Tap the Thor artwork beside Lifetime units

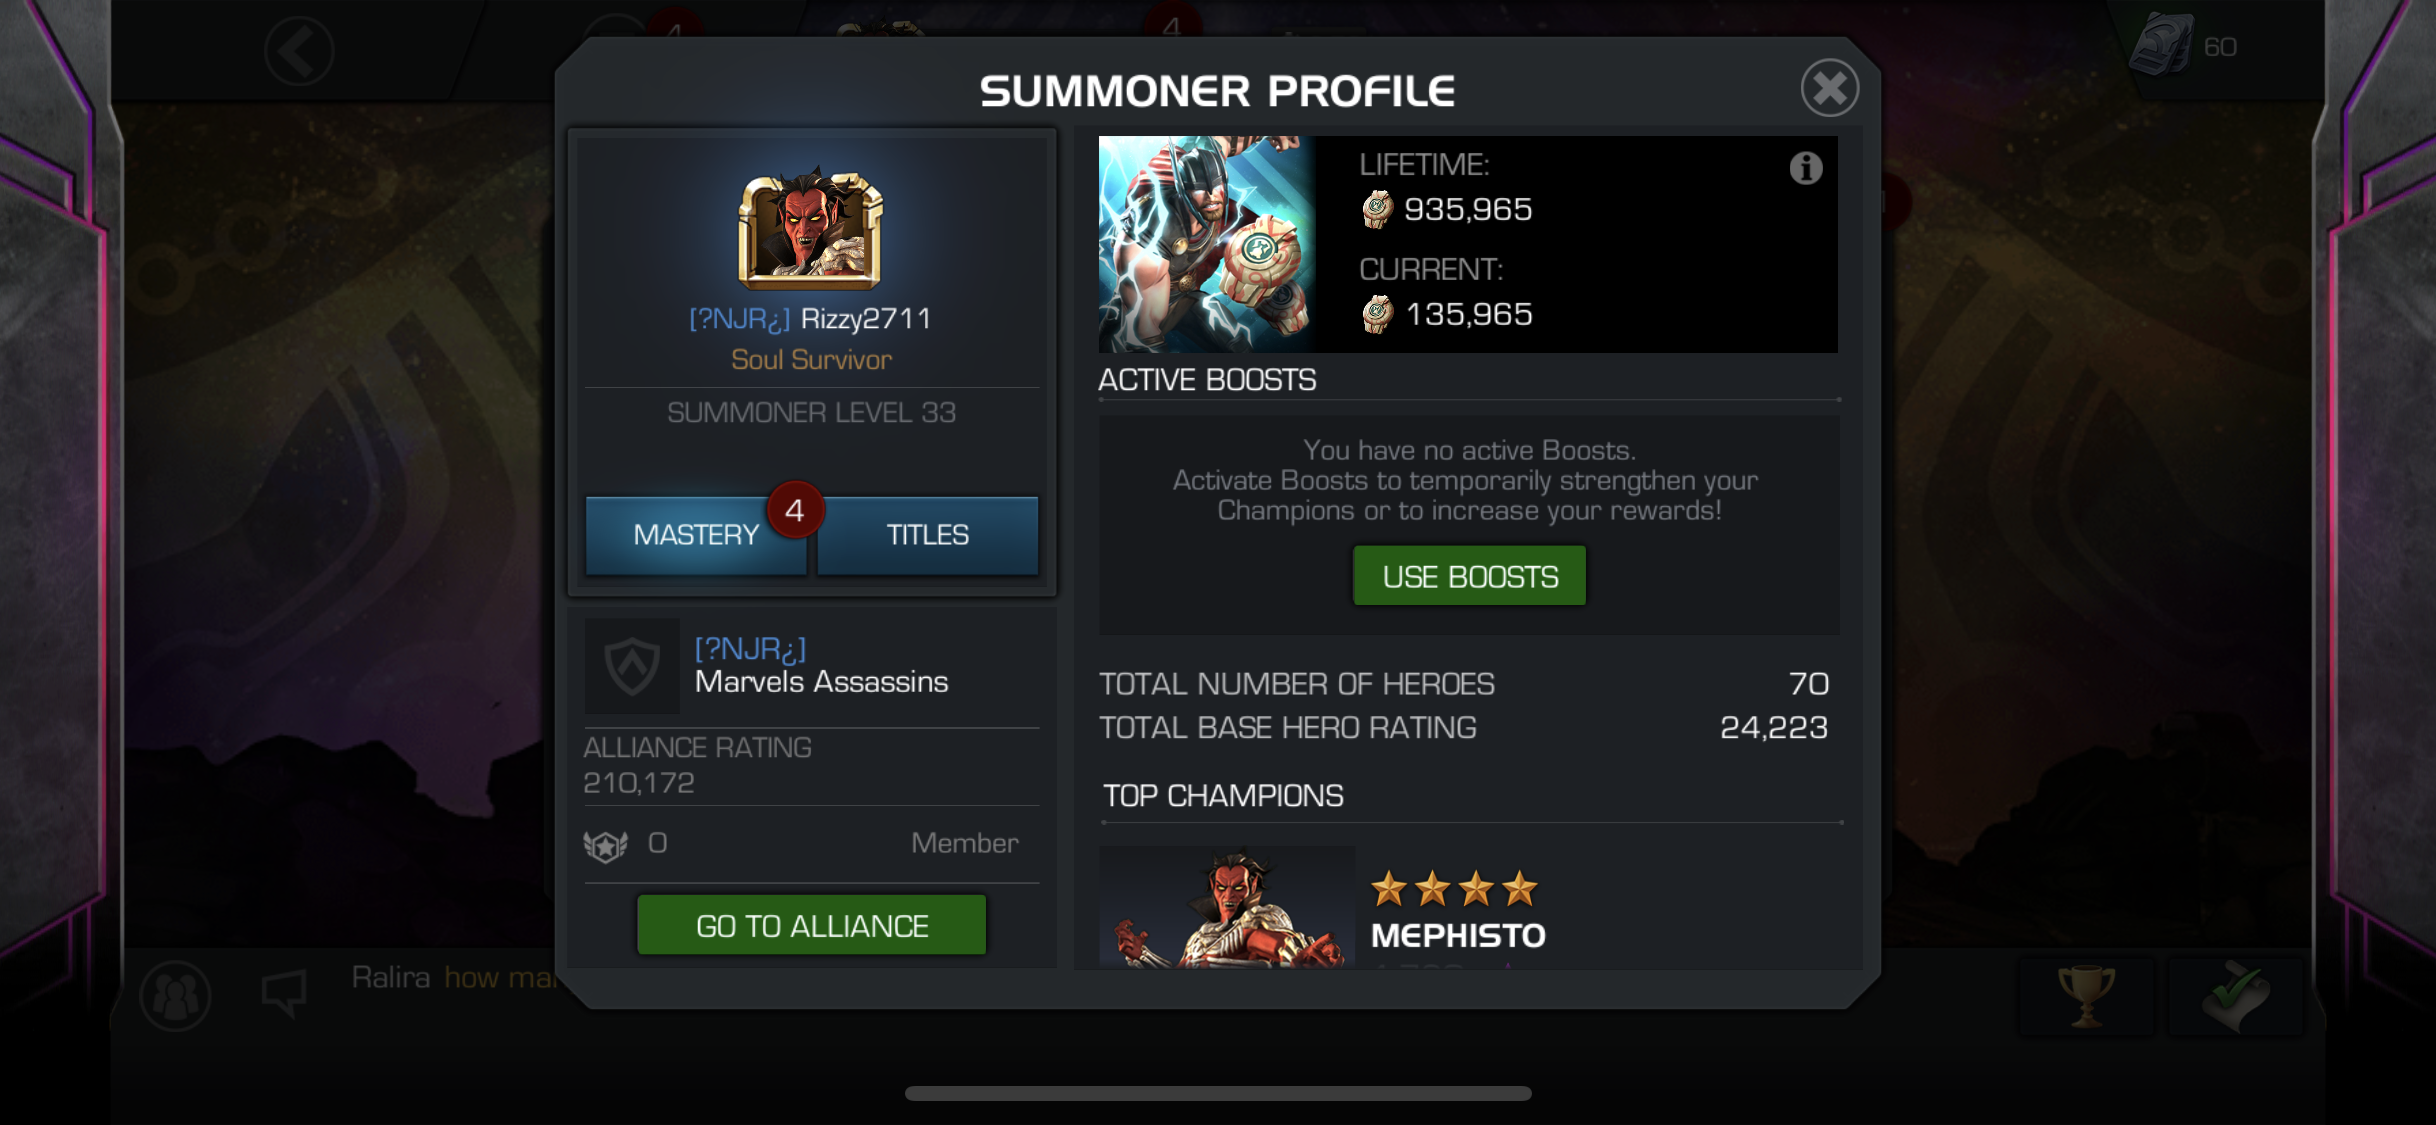pos(1206,244)
